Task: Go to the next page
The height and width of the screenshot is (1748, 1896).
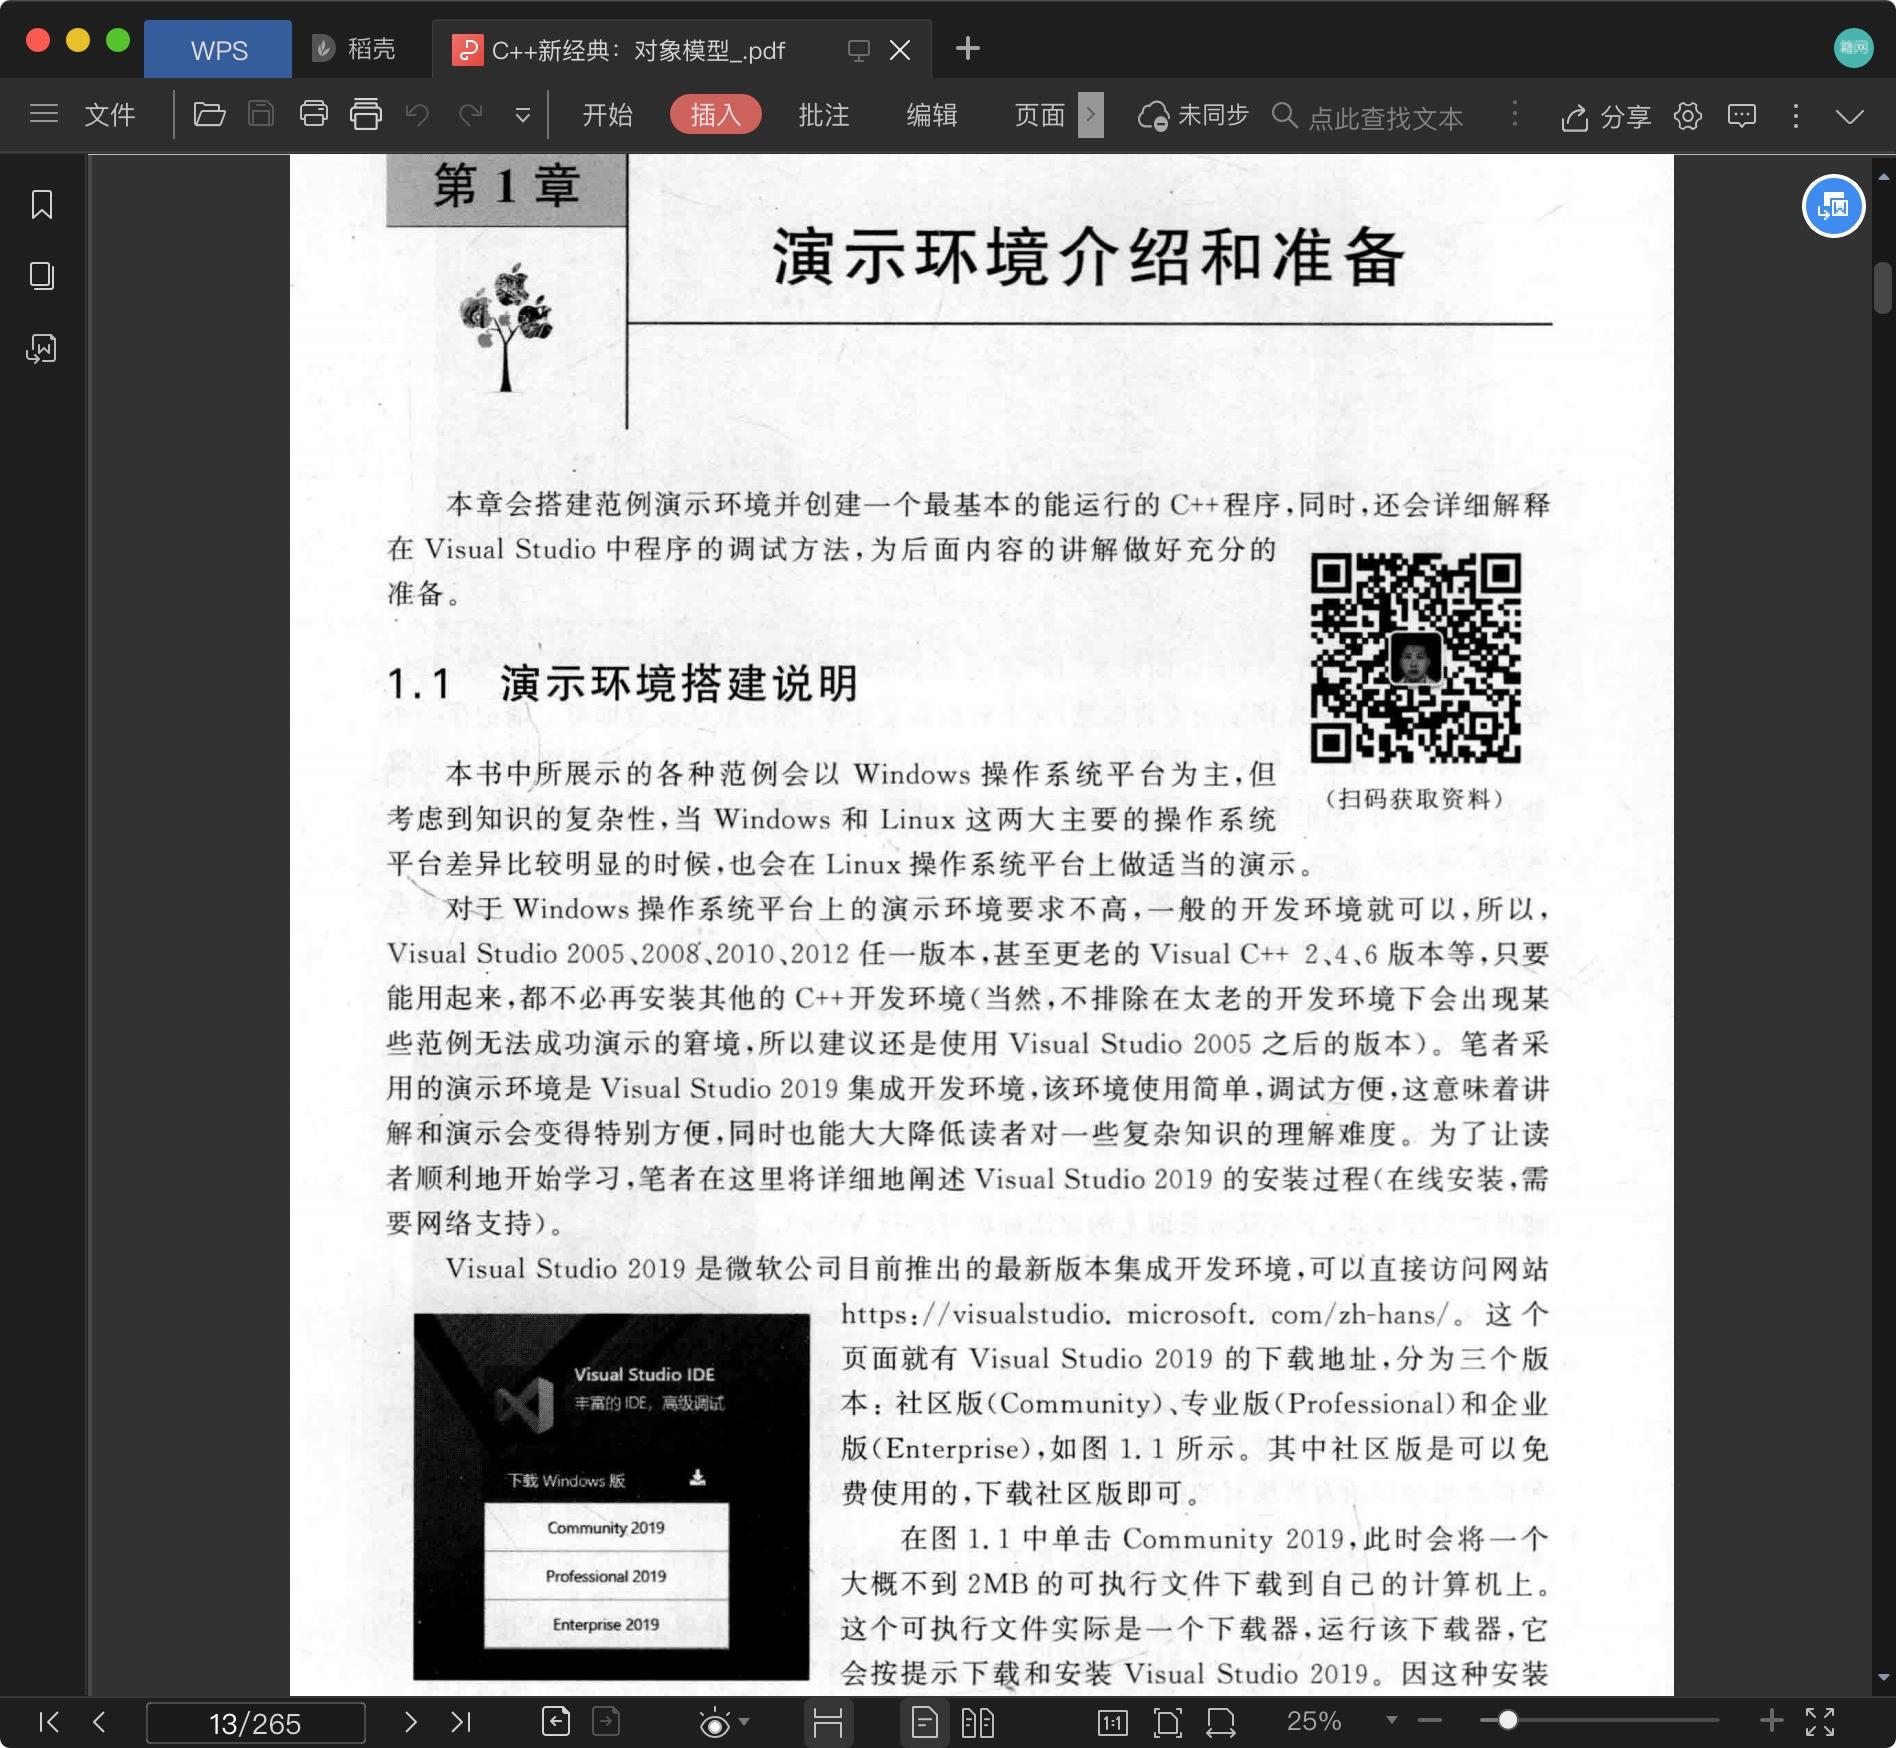Action: point(410,1722)
